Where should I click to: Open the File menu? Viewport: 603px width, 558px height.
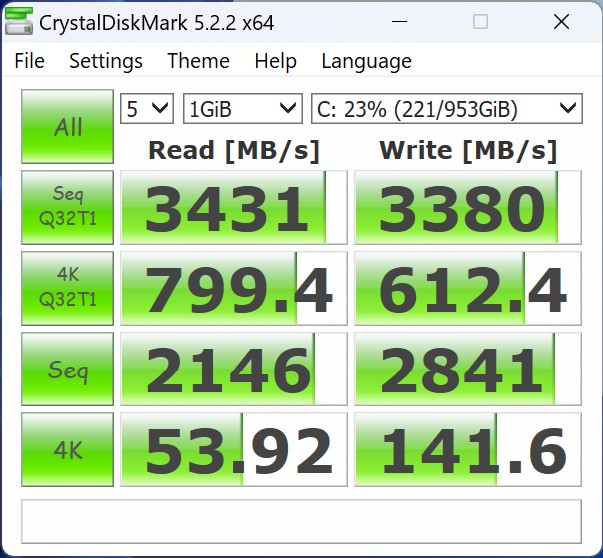tap(29, 61)
